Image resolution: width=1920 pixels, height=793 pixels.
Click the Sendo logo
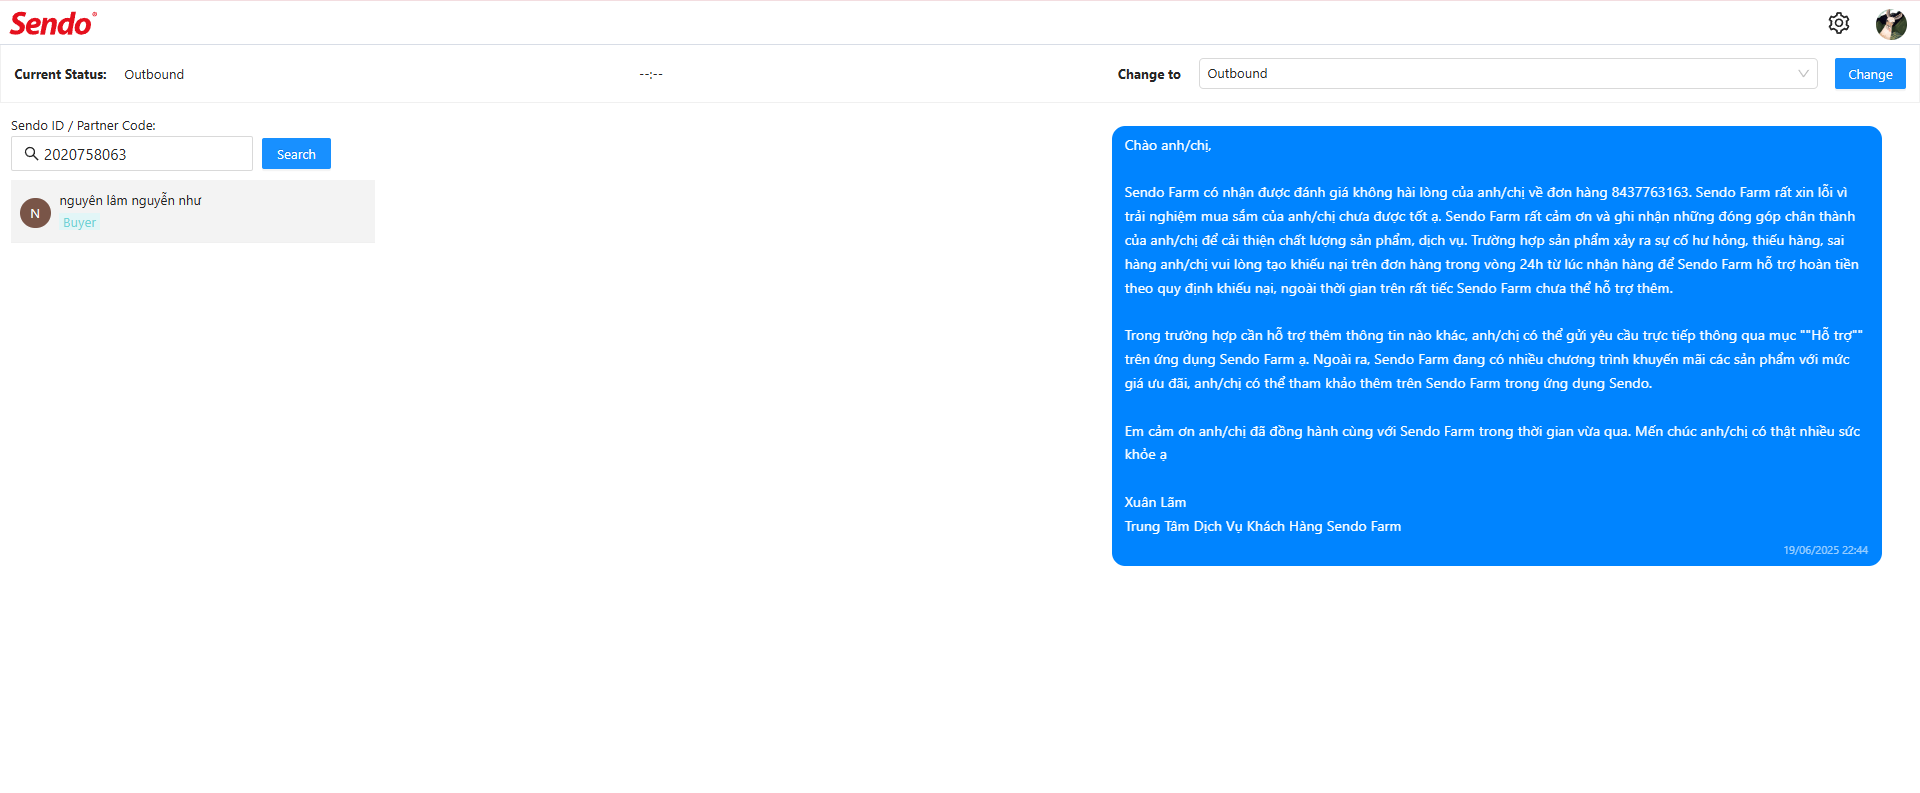53,23
